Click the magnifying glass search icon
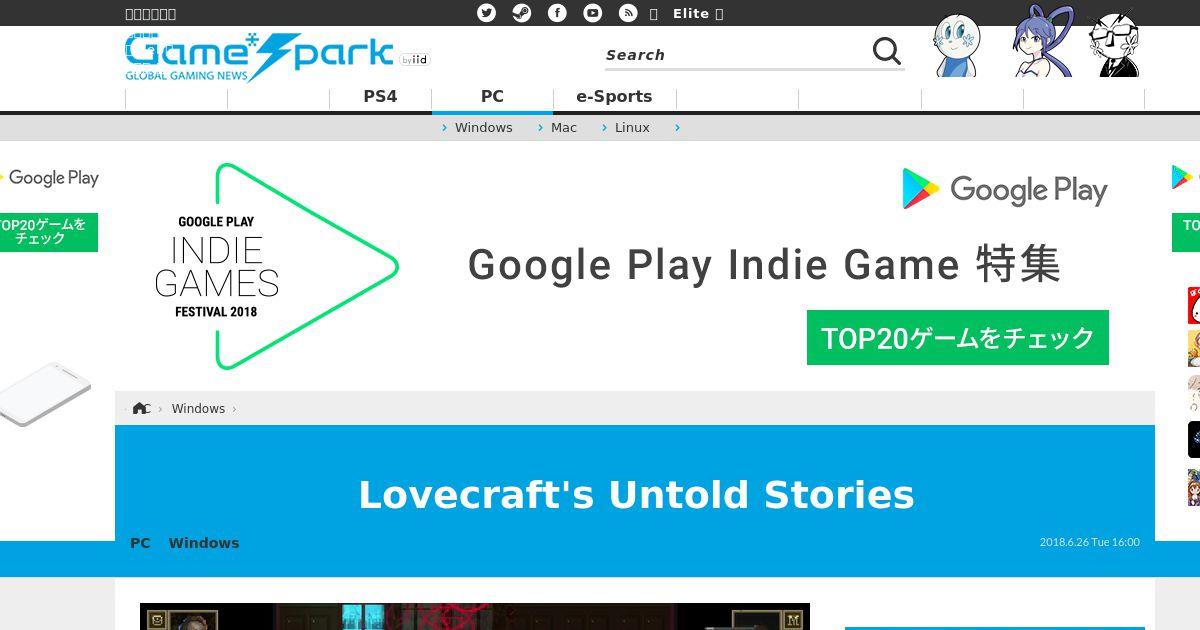 (887, 51)
